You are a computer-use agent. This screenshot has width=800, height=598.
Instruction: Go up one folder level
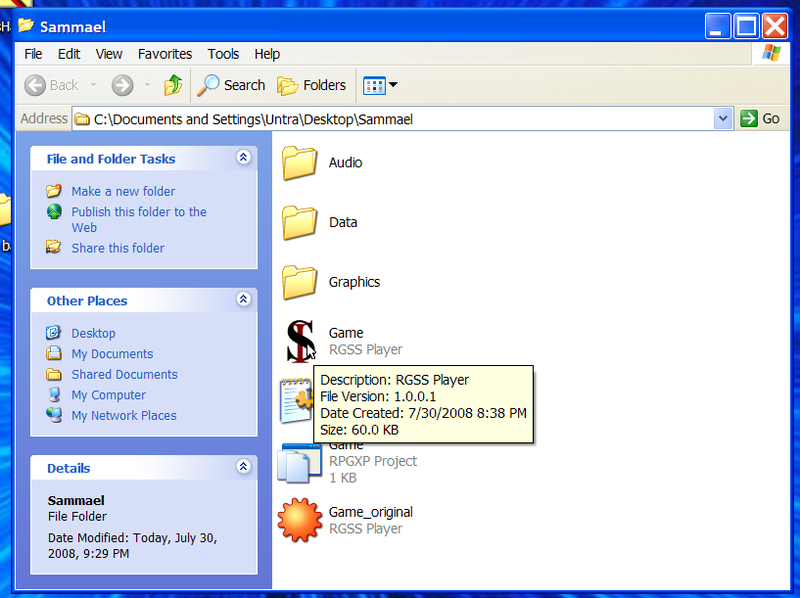(x=173, y=85)
